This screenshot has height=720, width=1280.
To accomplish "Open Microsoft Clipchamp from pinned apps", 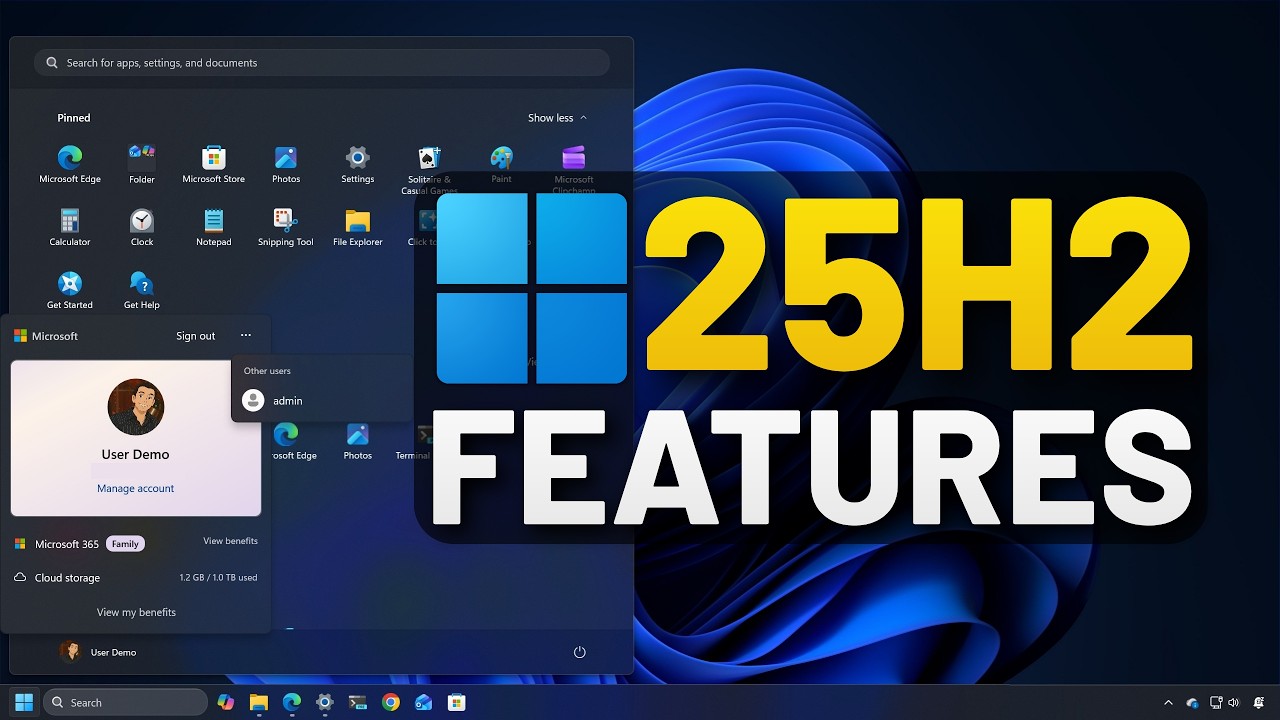I will pos(574,169).
